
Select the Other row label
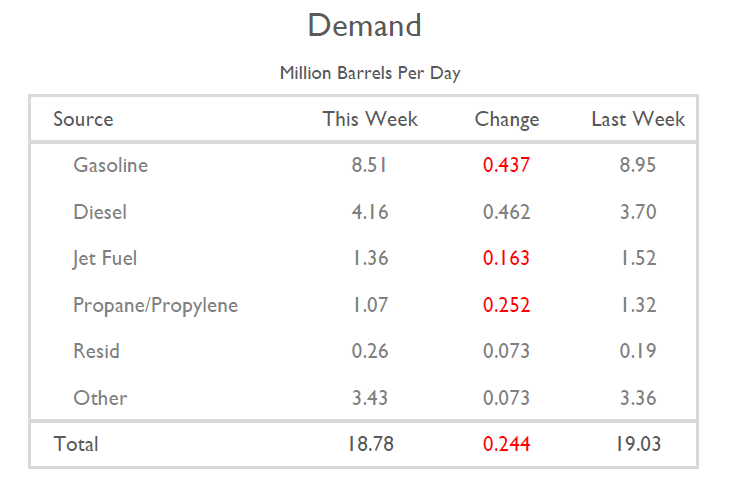[x=100, y=398]
